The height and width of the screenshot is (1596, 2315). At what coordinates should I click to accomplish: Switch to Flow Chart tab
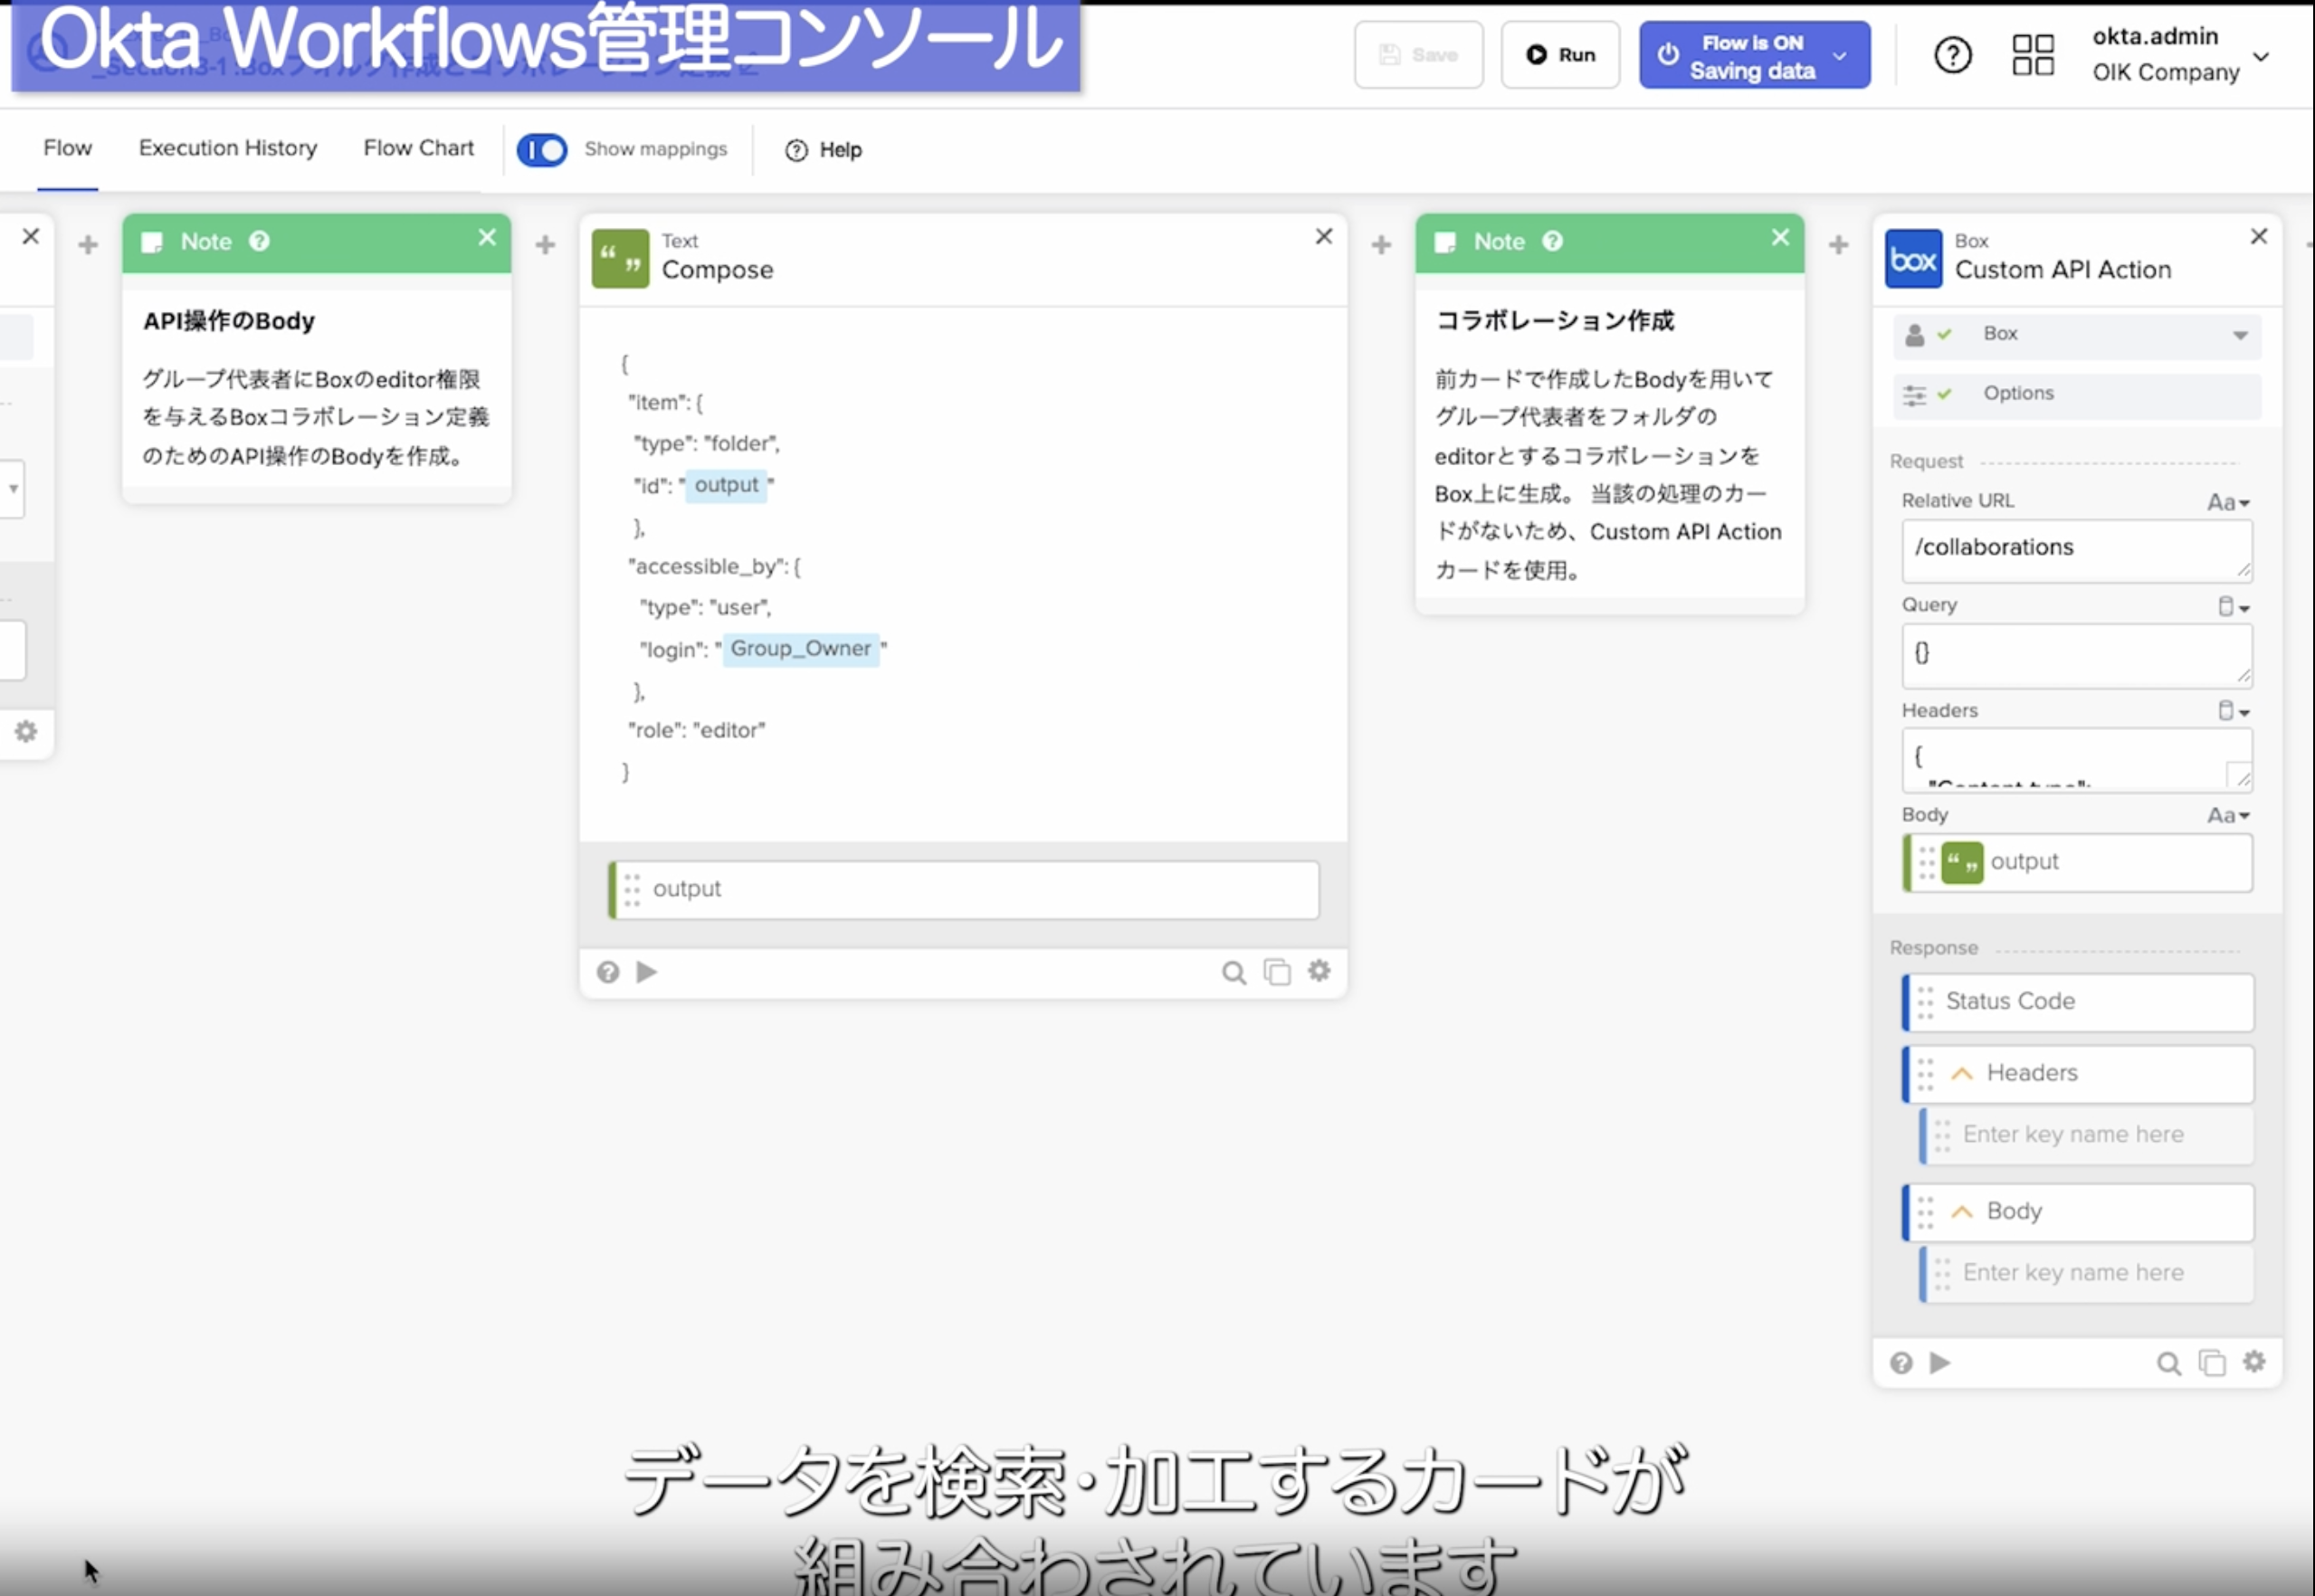[x=418, y=148]
